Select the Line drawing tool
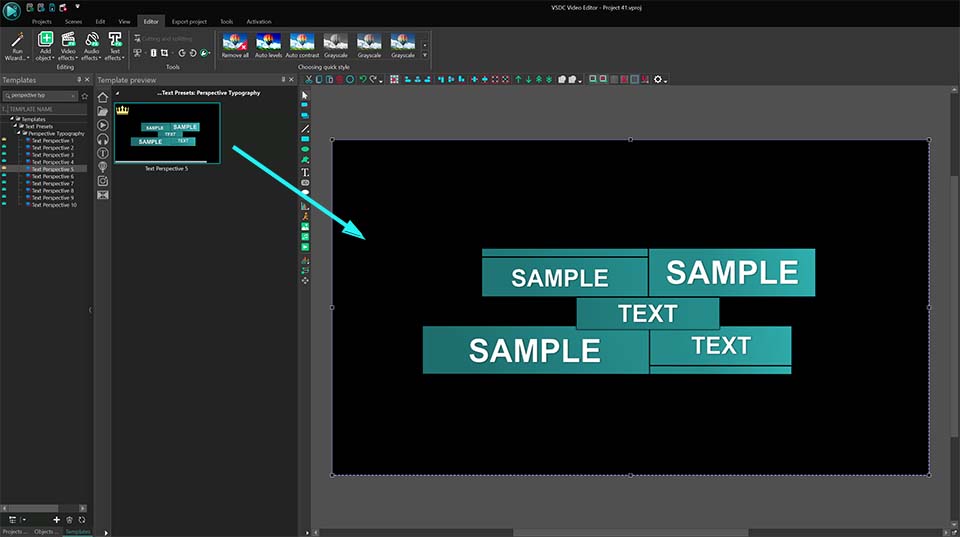 click(x=305, y=129)
